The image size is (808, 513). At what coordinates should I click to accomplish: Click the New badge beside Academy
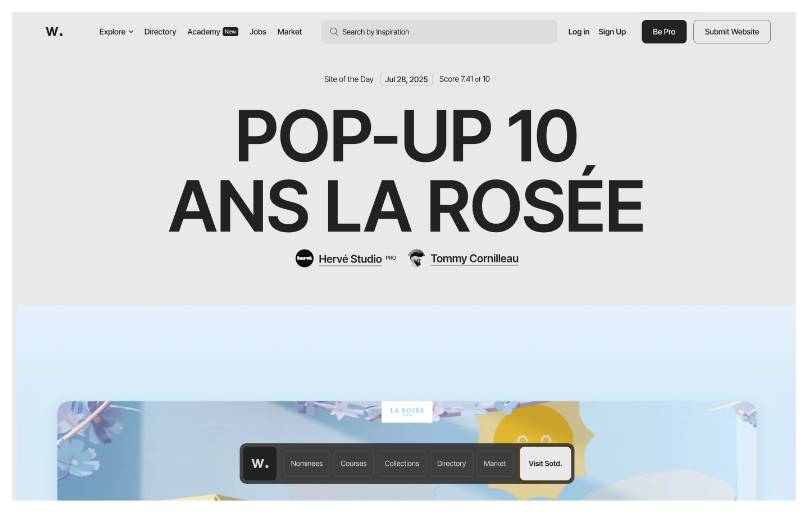click(x=230, y=32)
